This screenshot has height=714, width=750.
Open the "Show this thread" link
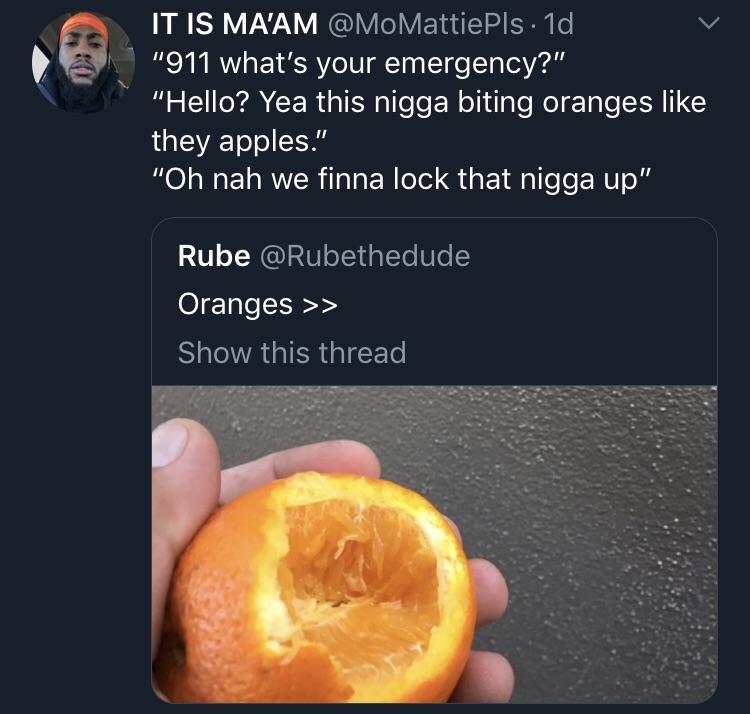[292, 352]
